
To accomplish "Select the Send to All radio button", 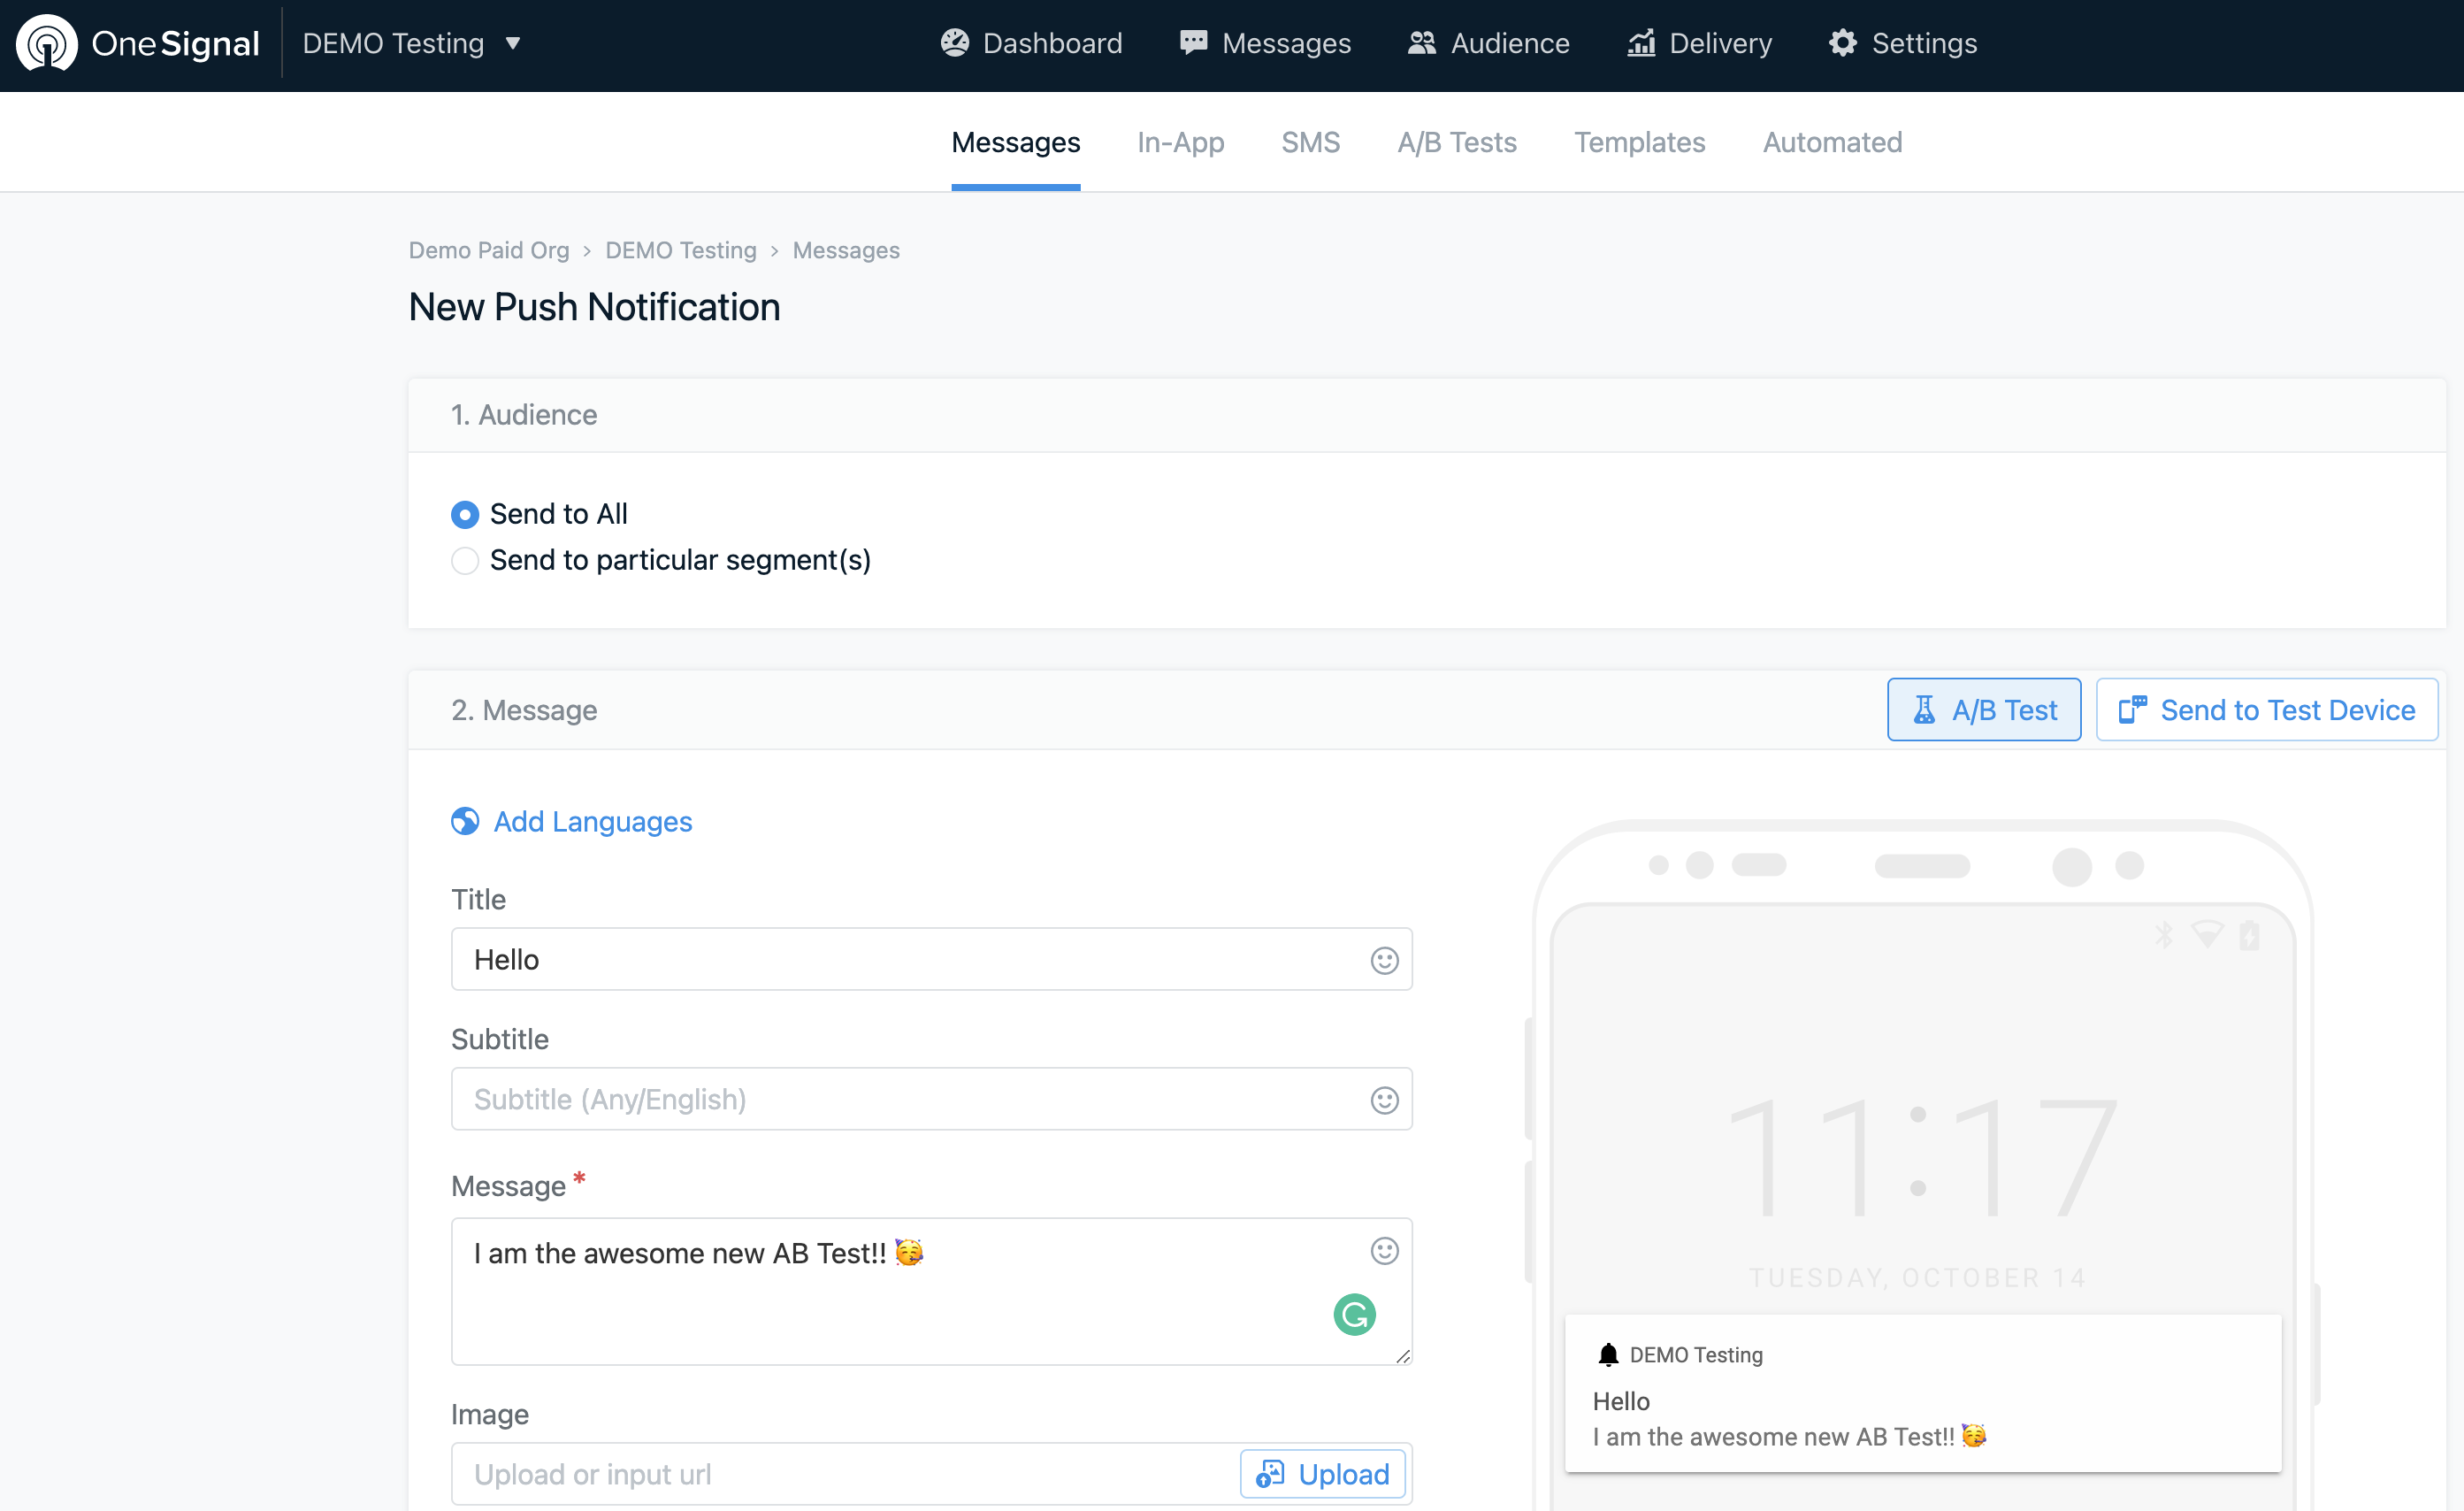I will [465, 514].
